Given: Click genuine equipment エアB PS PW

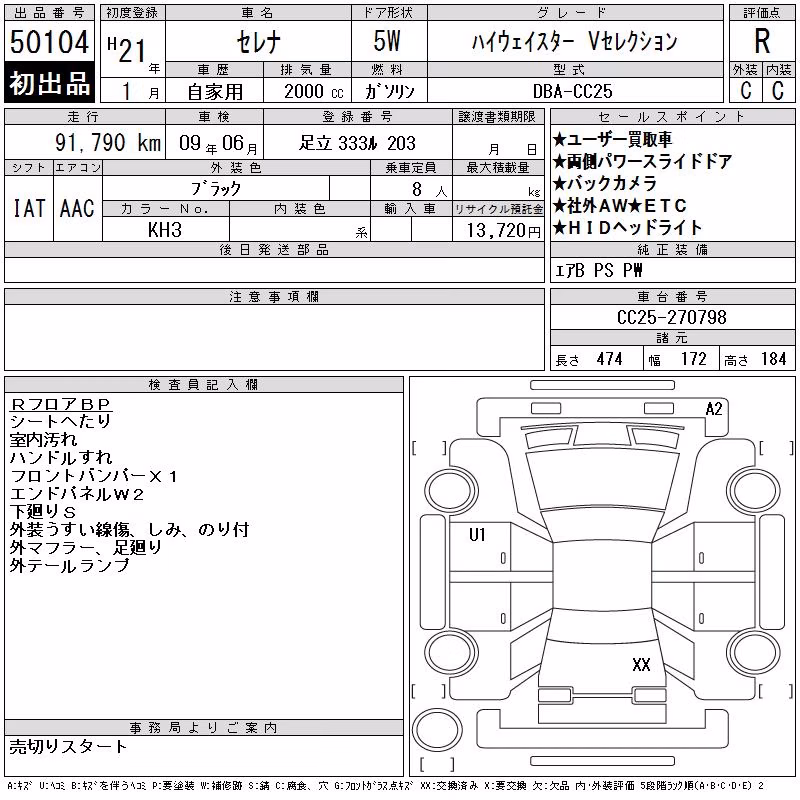Looking at the screenshot, I should point(598,270).
